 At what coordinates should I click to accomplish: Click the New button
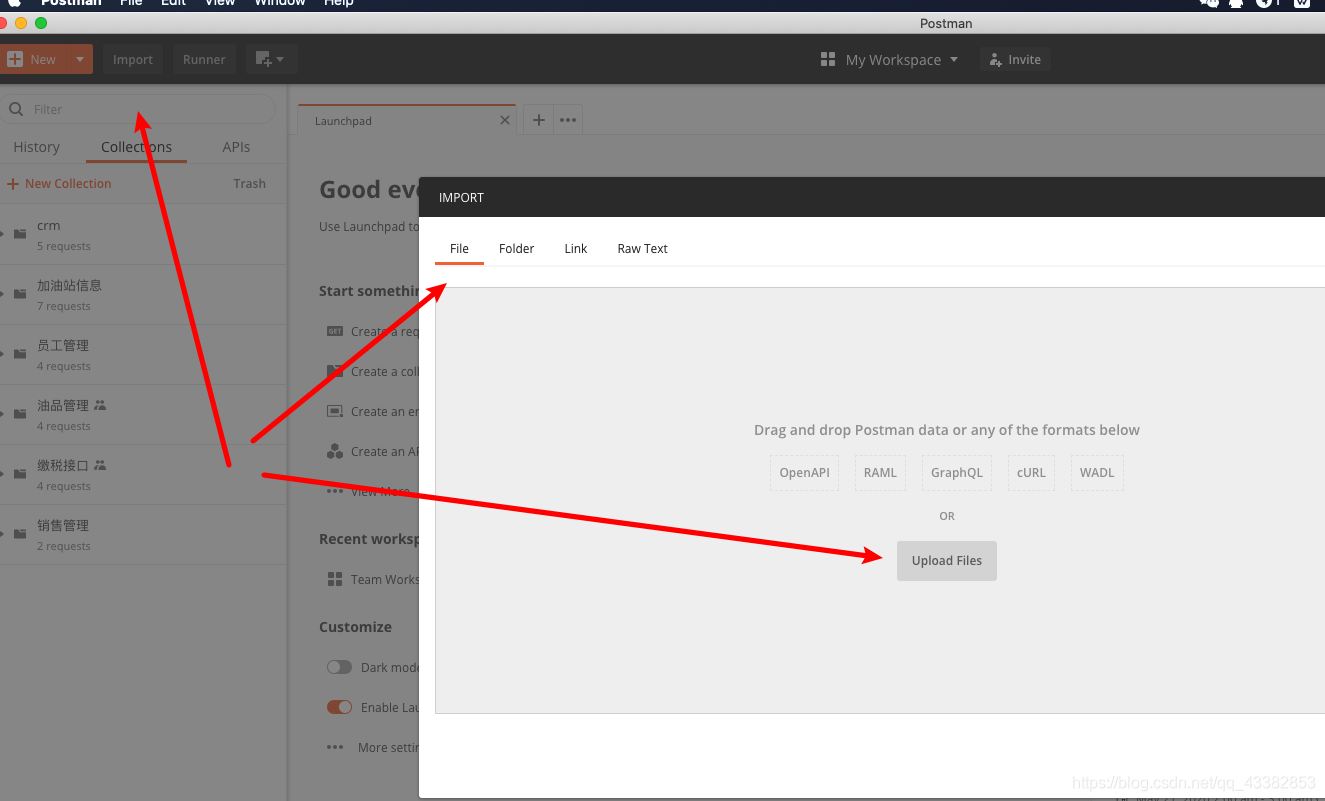coord(33,59)
